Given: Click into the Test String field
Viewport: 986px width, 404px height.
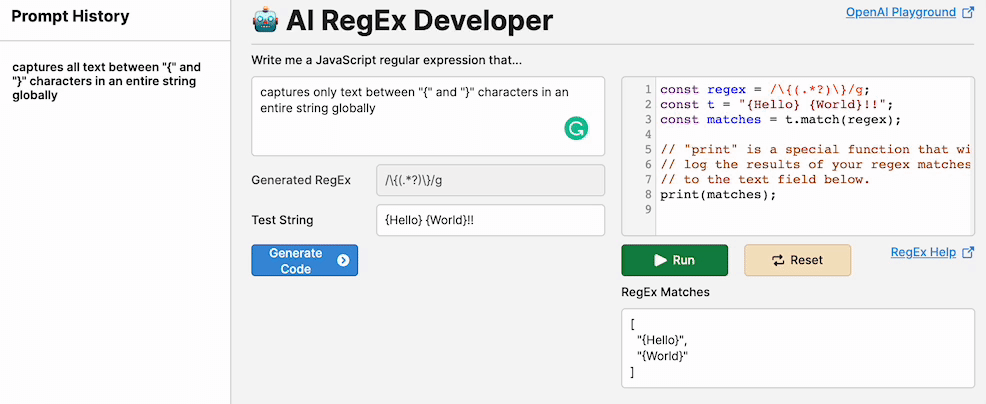Looking at the screenshot, I should 490,220.
